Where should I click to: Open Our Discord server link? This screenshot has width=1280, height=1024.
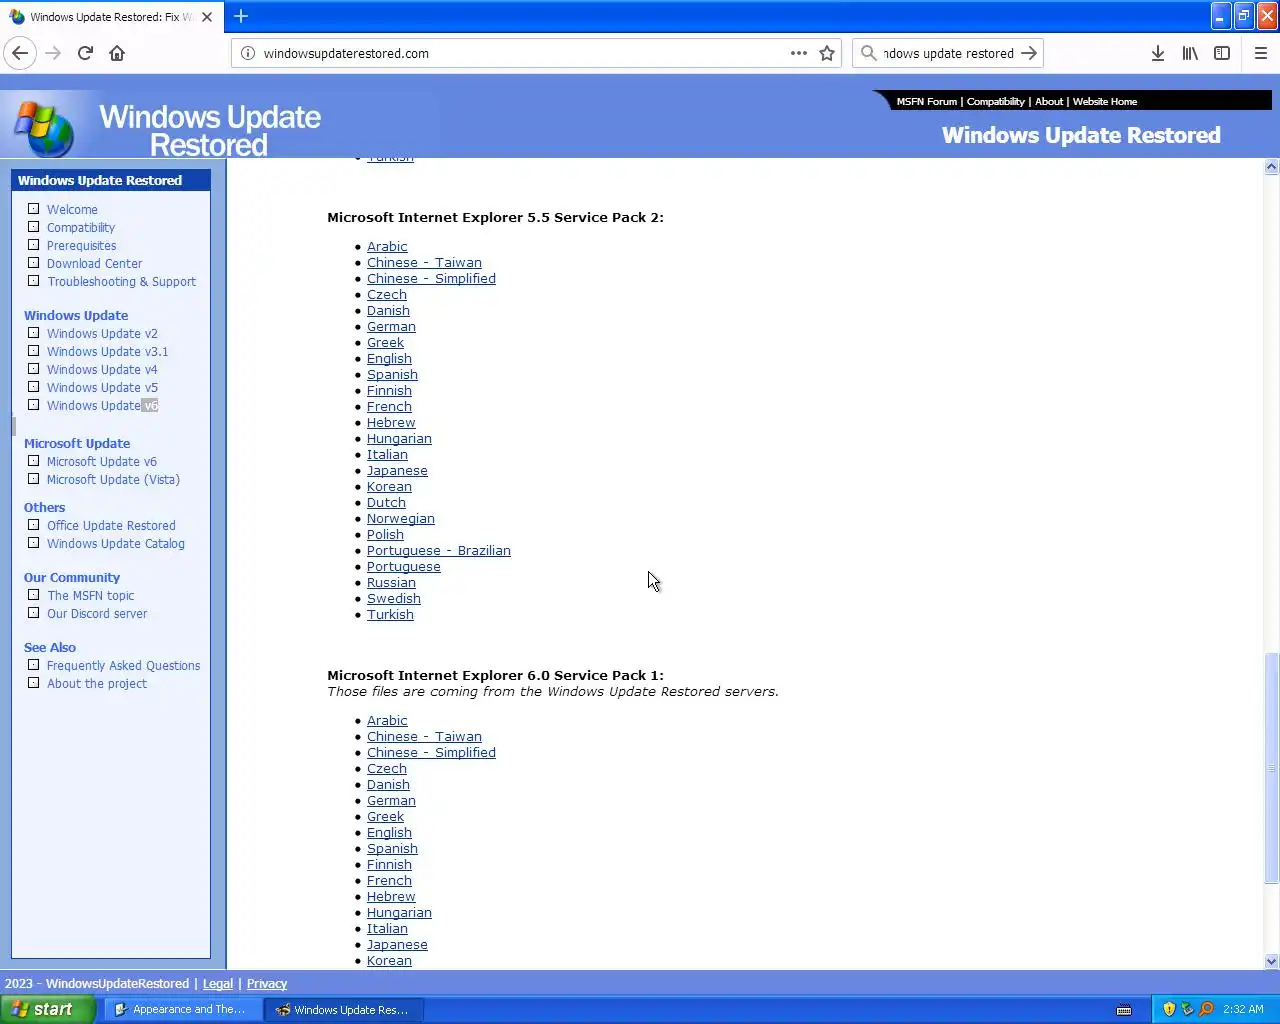97,614
